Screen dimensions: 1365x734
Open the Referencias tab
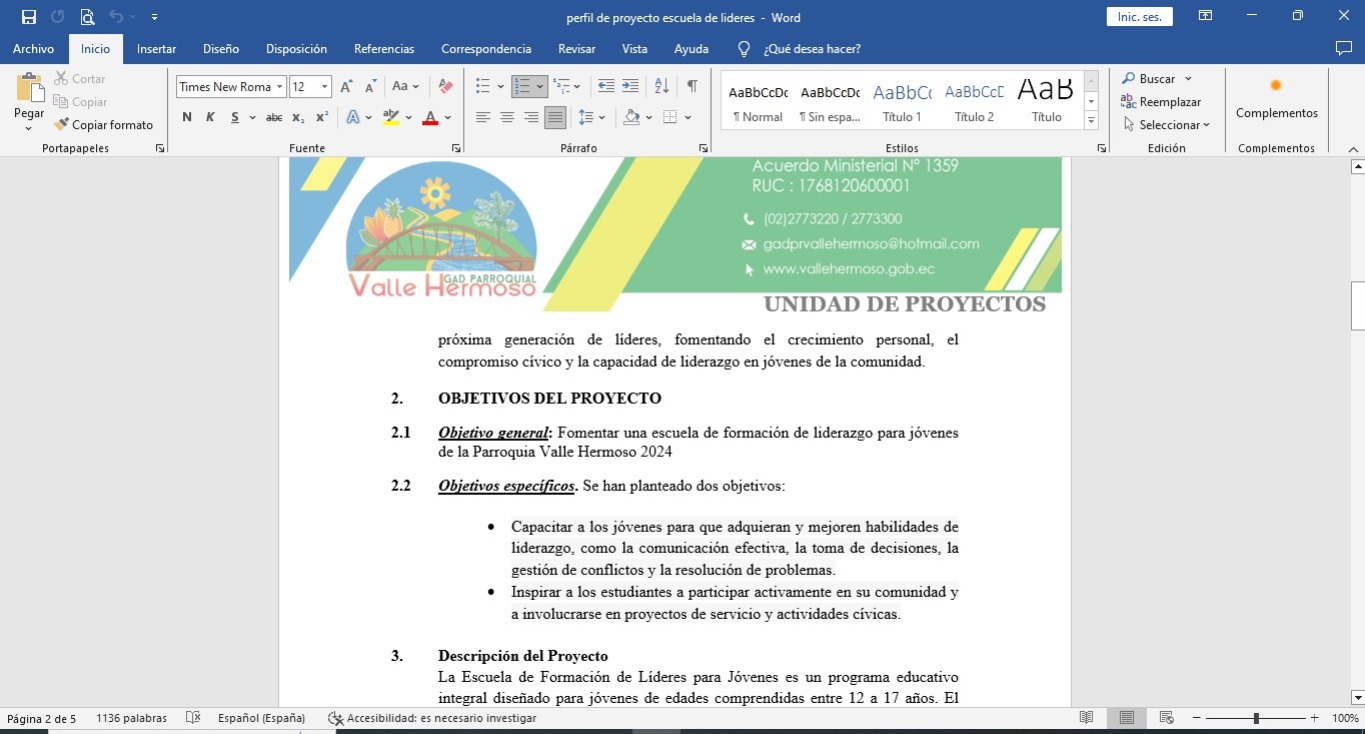(384, 49)
